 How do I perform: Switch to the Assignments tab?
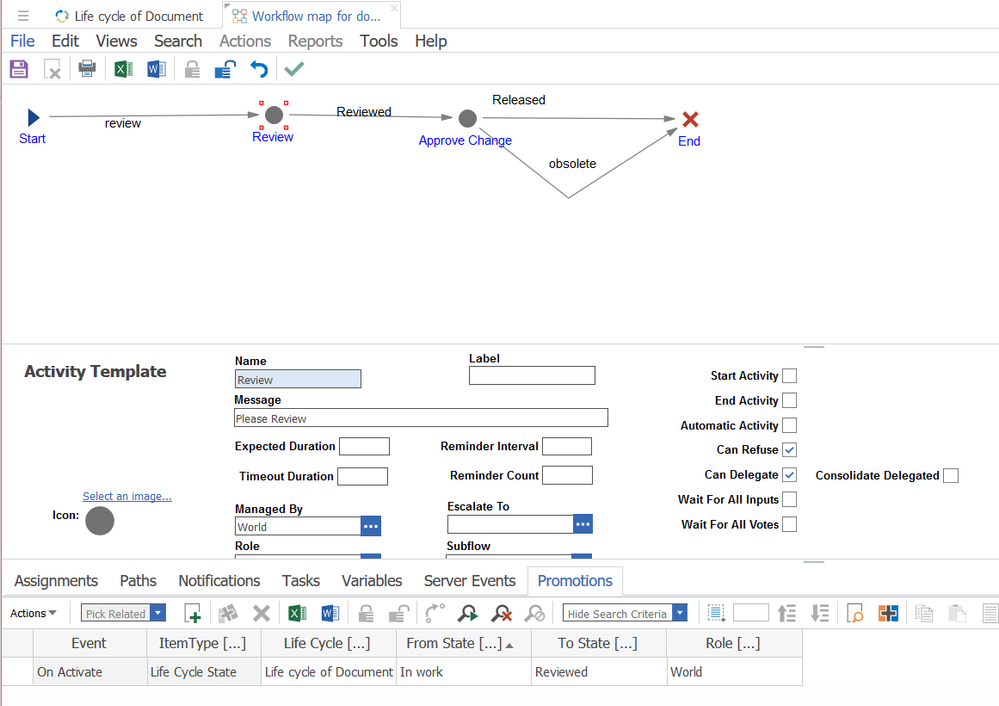pyautogui.click(x=56, y=581)
